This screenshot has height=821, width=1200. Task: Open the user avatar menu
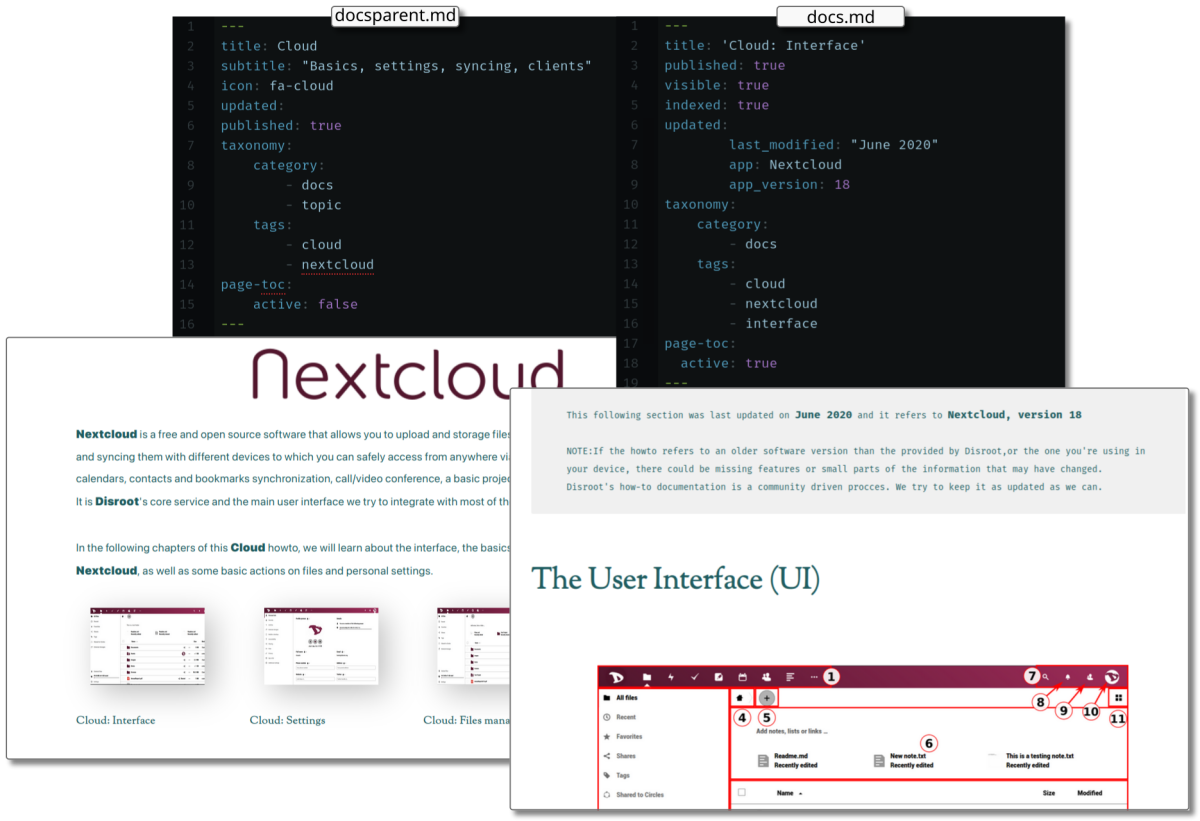tap(1112, 677)
